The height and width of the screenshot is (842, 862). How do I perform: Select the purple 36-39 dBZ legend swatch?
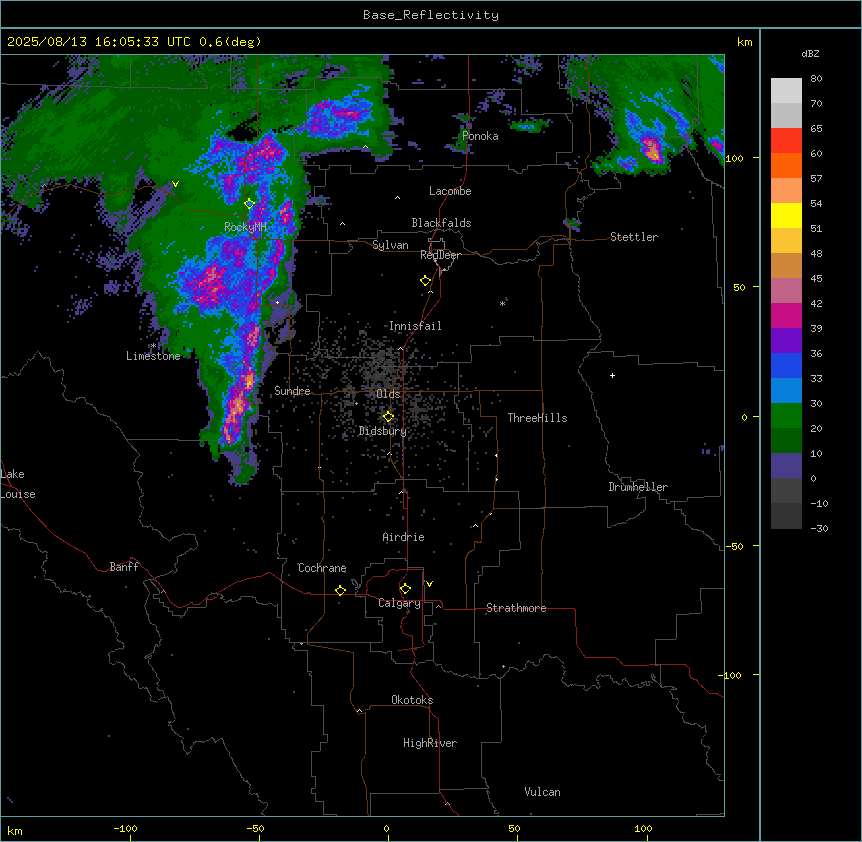pyautogui.click(x=786, y=341)
